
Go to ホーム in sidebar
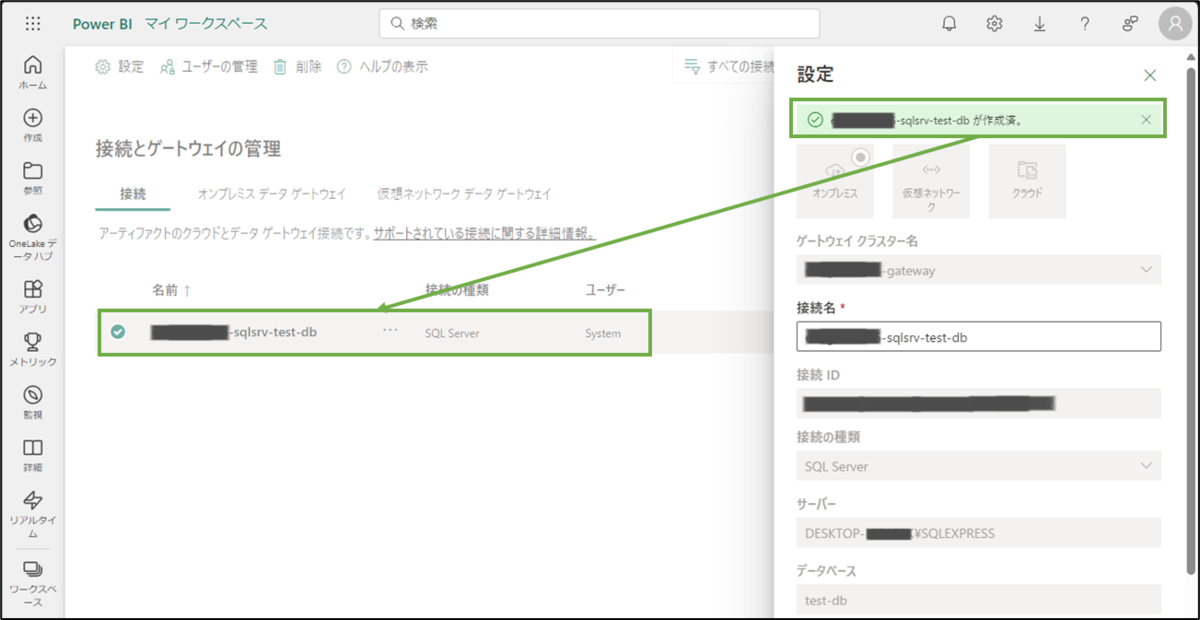coord(32,73)
